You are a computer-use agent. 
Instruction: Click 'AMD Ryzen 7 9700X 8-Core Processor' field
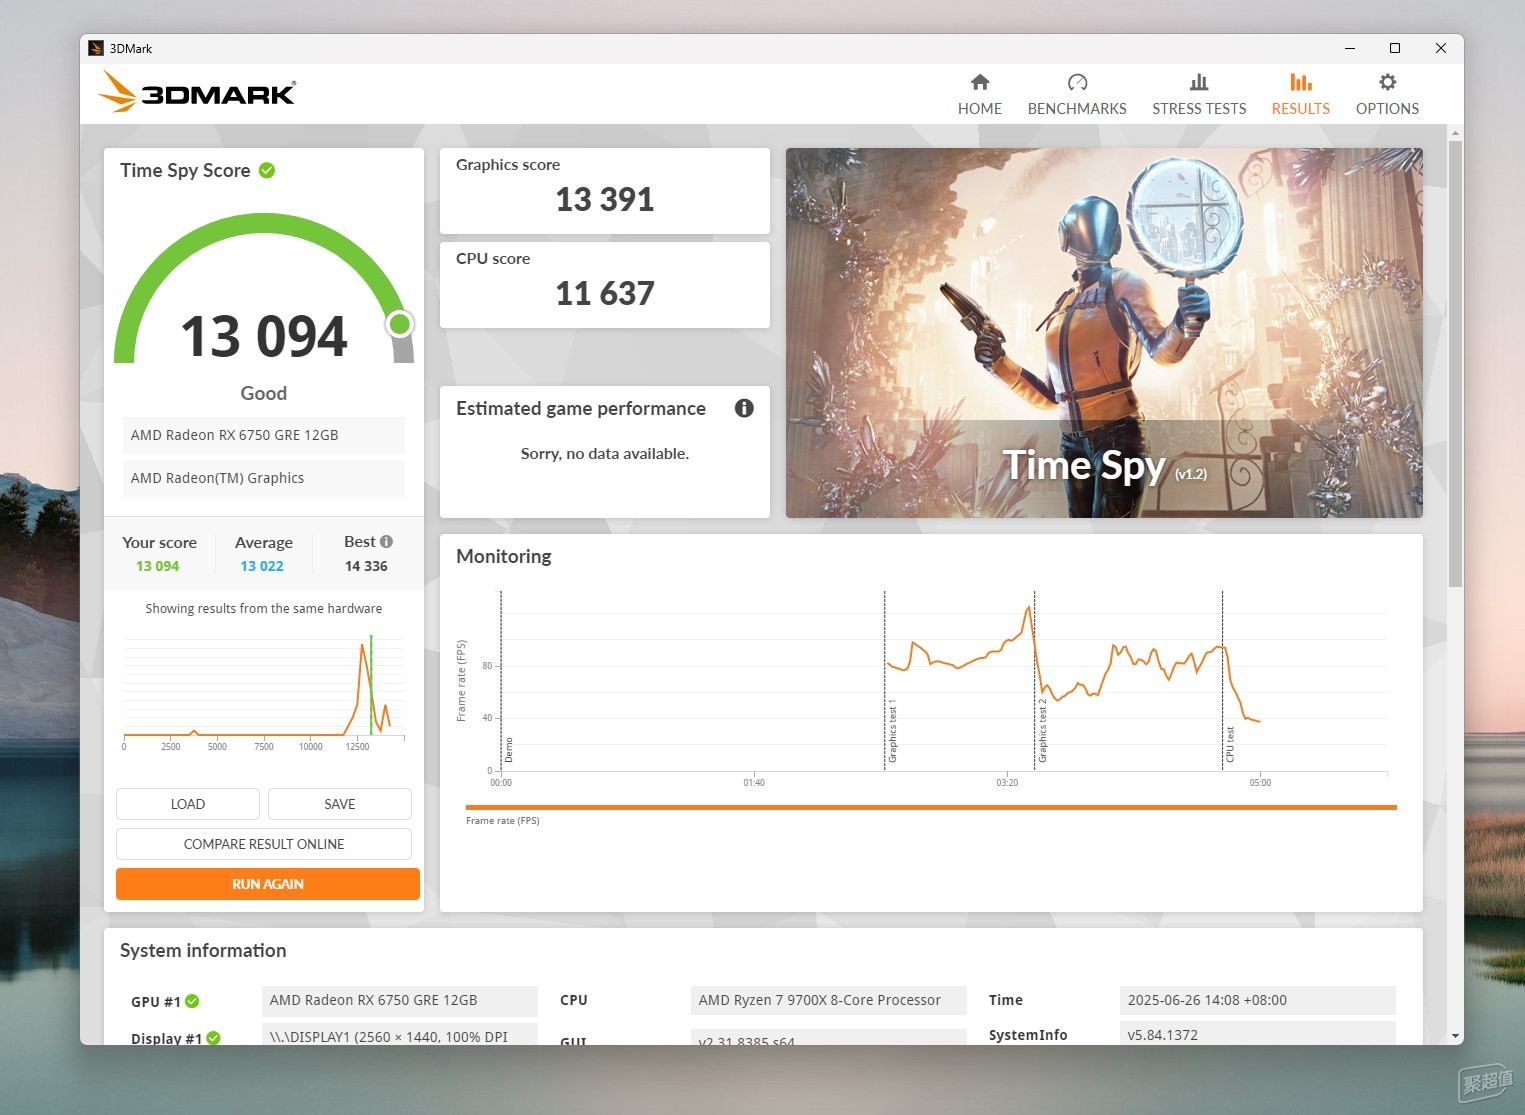tap(829, 1000)
